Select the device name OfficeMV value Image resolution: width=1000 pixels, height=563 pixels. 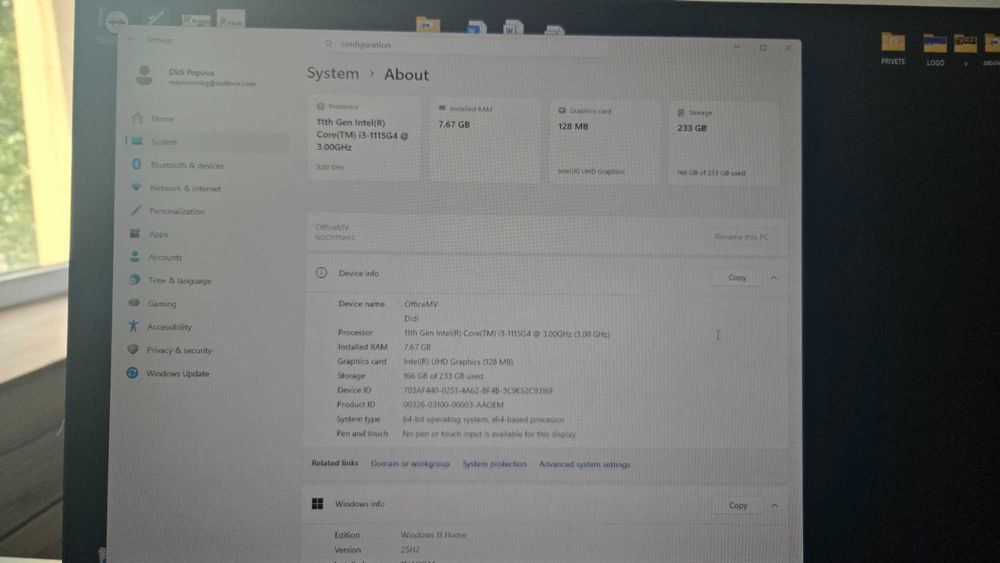pos(421,304)
